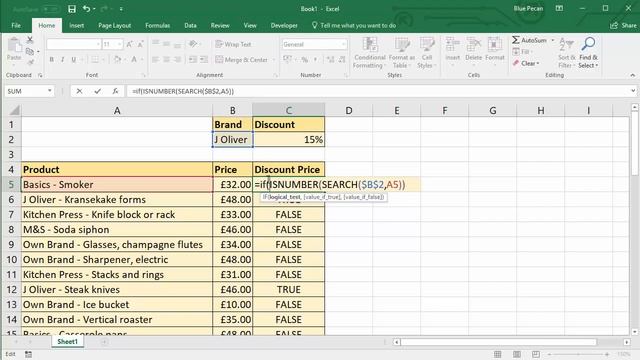Switch to Insert tab
Screen dimensions: 640x360
[76, 25]
